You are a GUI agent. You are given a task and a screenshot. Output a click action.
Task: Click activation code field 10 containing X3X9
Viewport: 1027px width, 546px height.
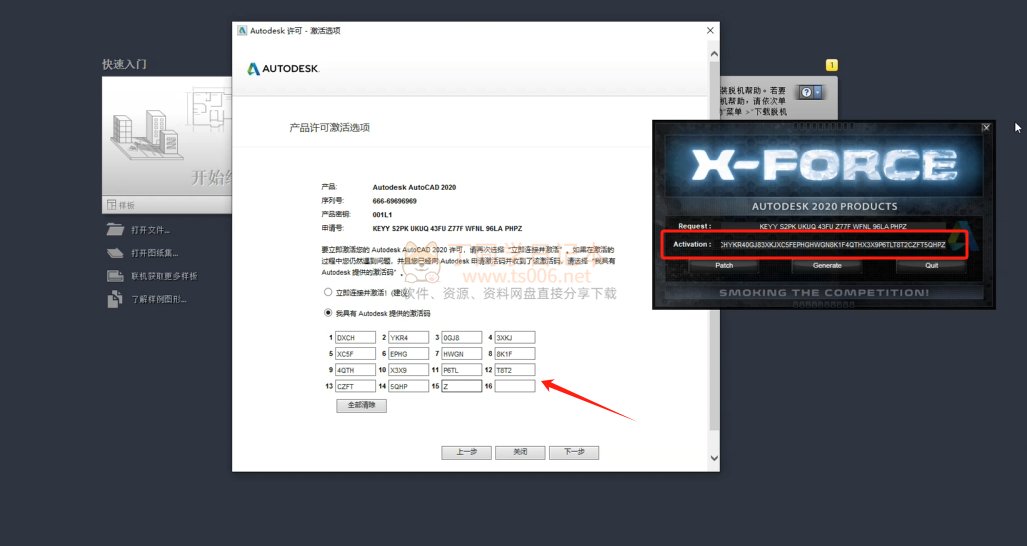pyautogui.click(x=409, y=370)
